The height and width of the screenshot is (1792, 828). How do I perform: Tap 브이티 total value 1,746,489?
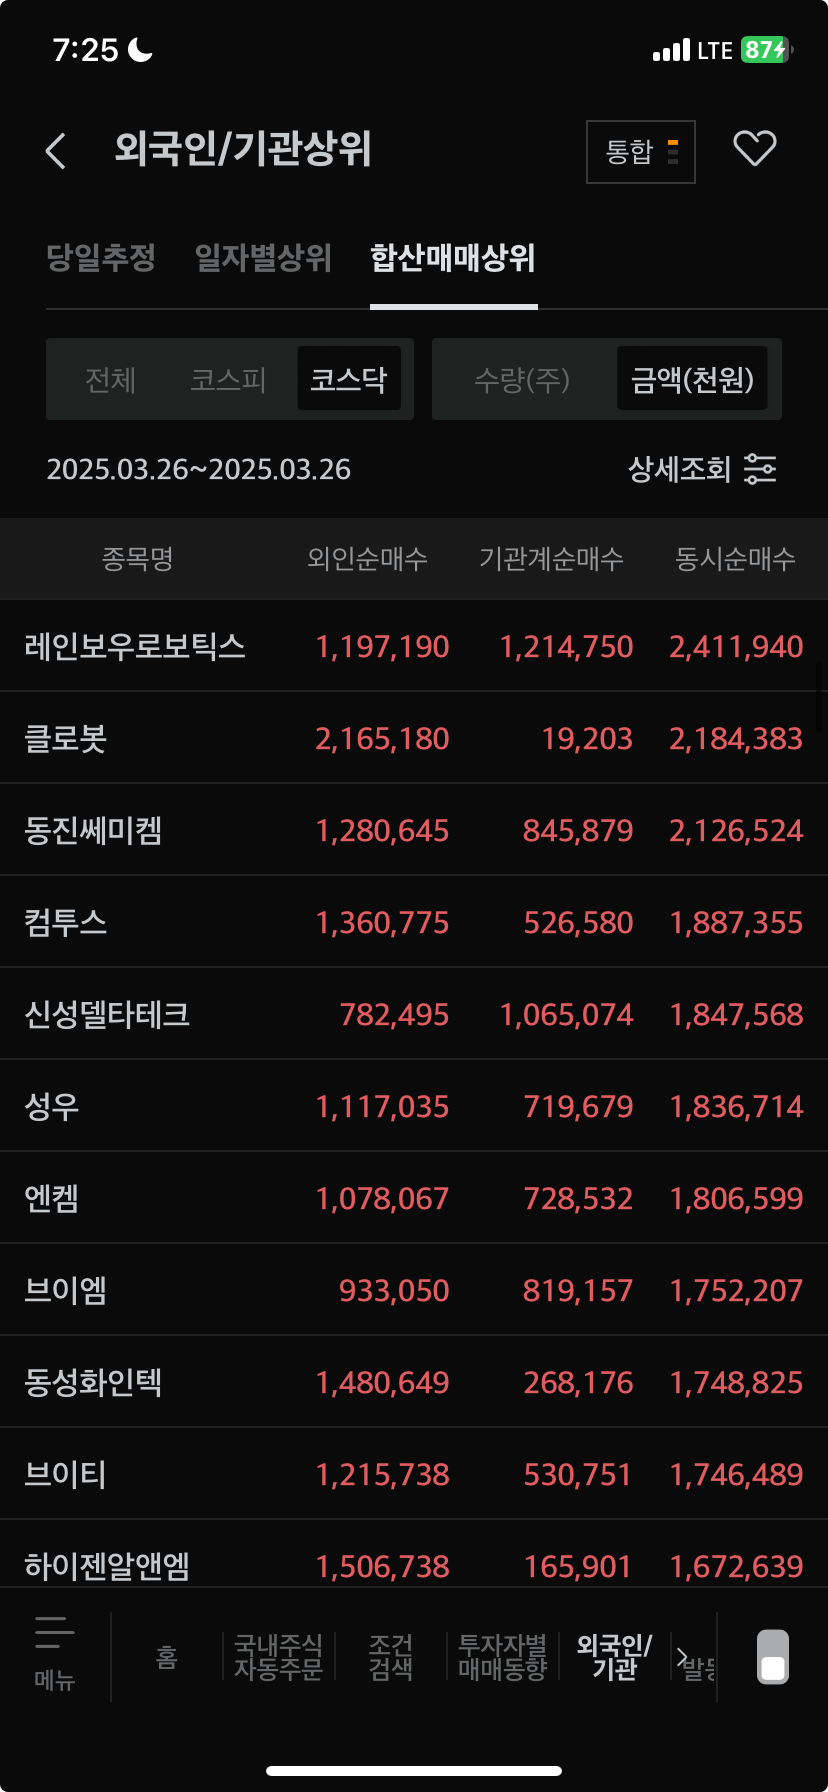coord(736,1475)
